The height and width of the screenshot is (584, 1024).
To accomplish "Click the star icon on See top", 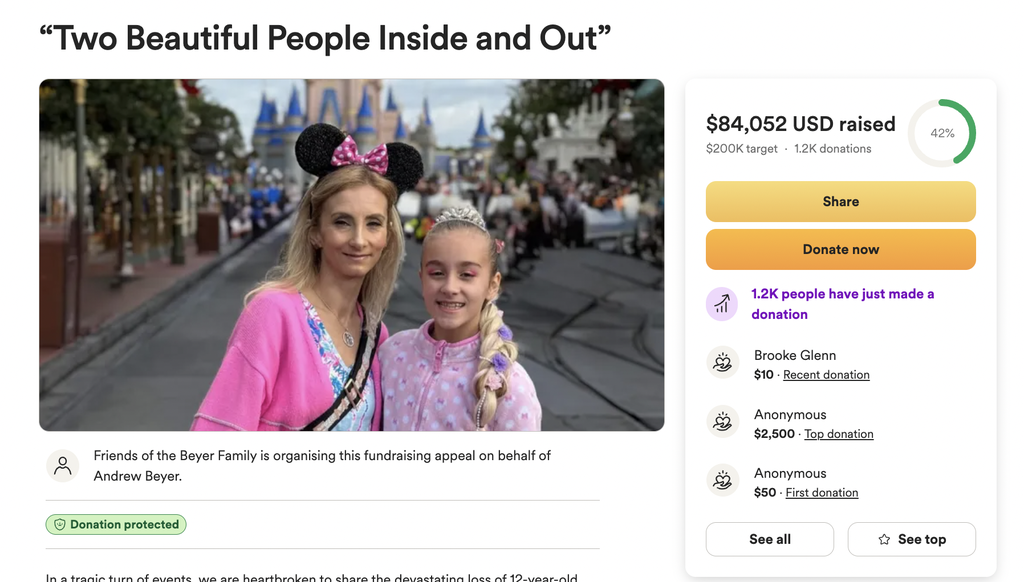I will [884, 539].
